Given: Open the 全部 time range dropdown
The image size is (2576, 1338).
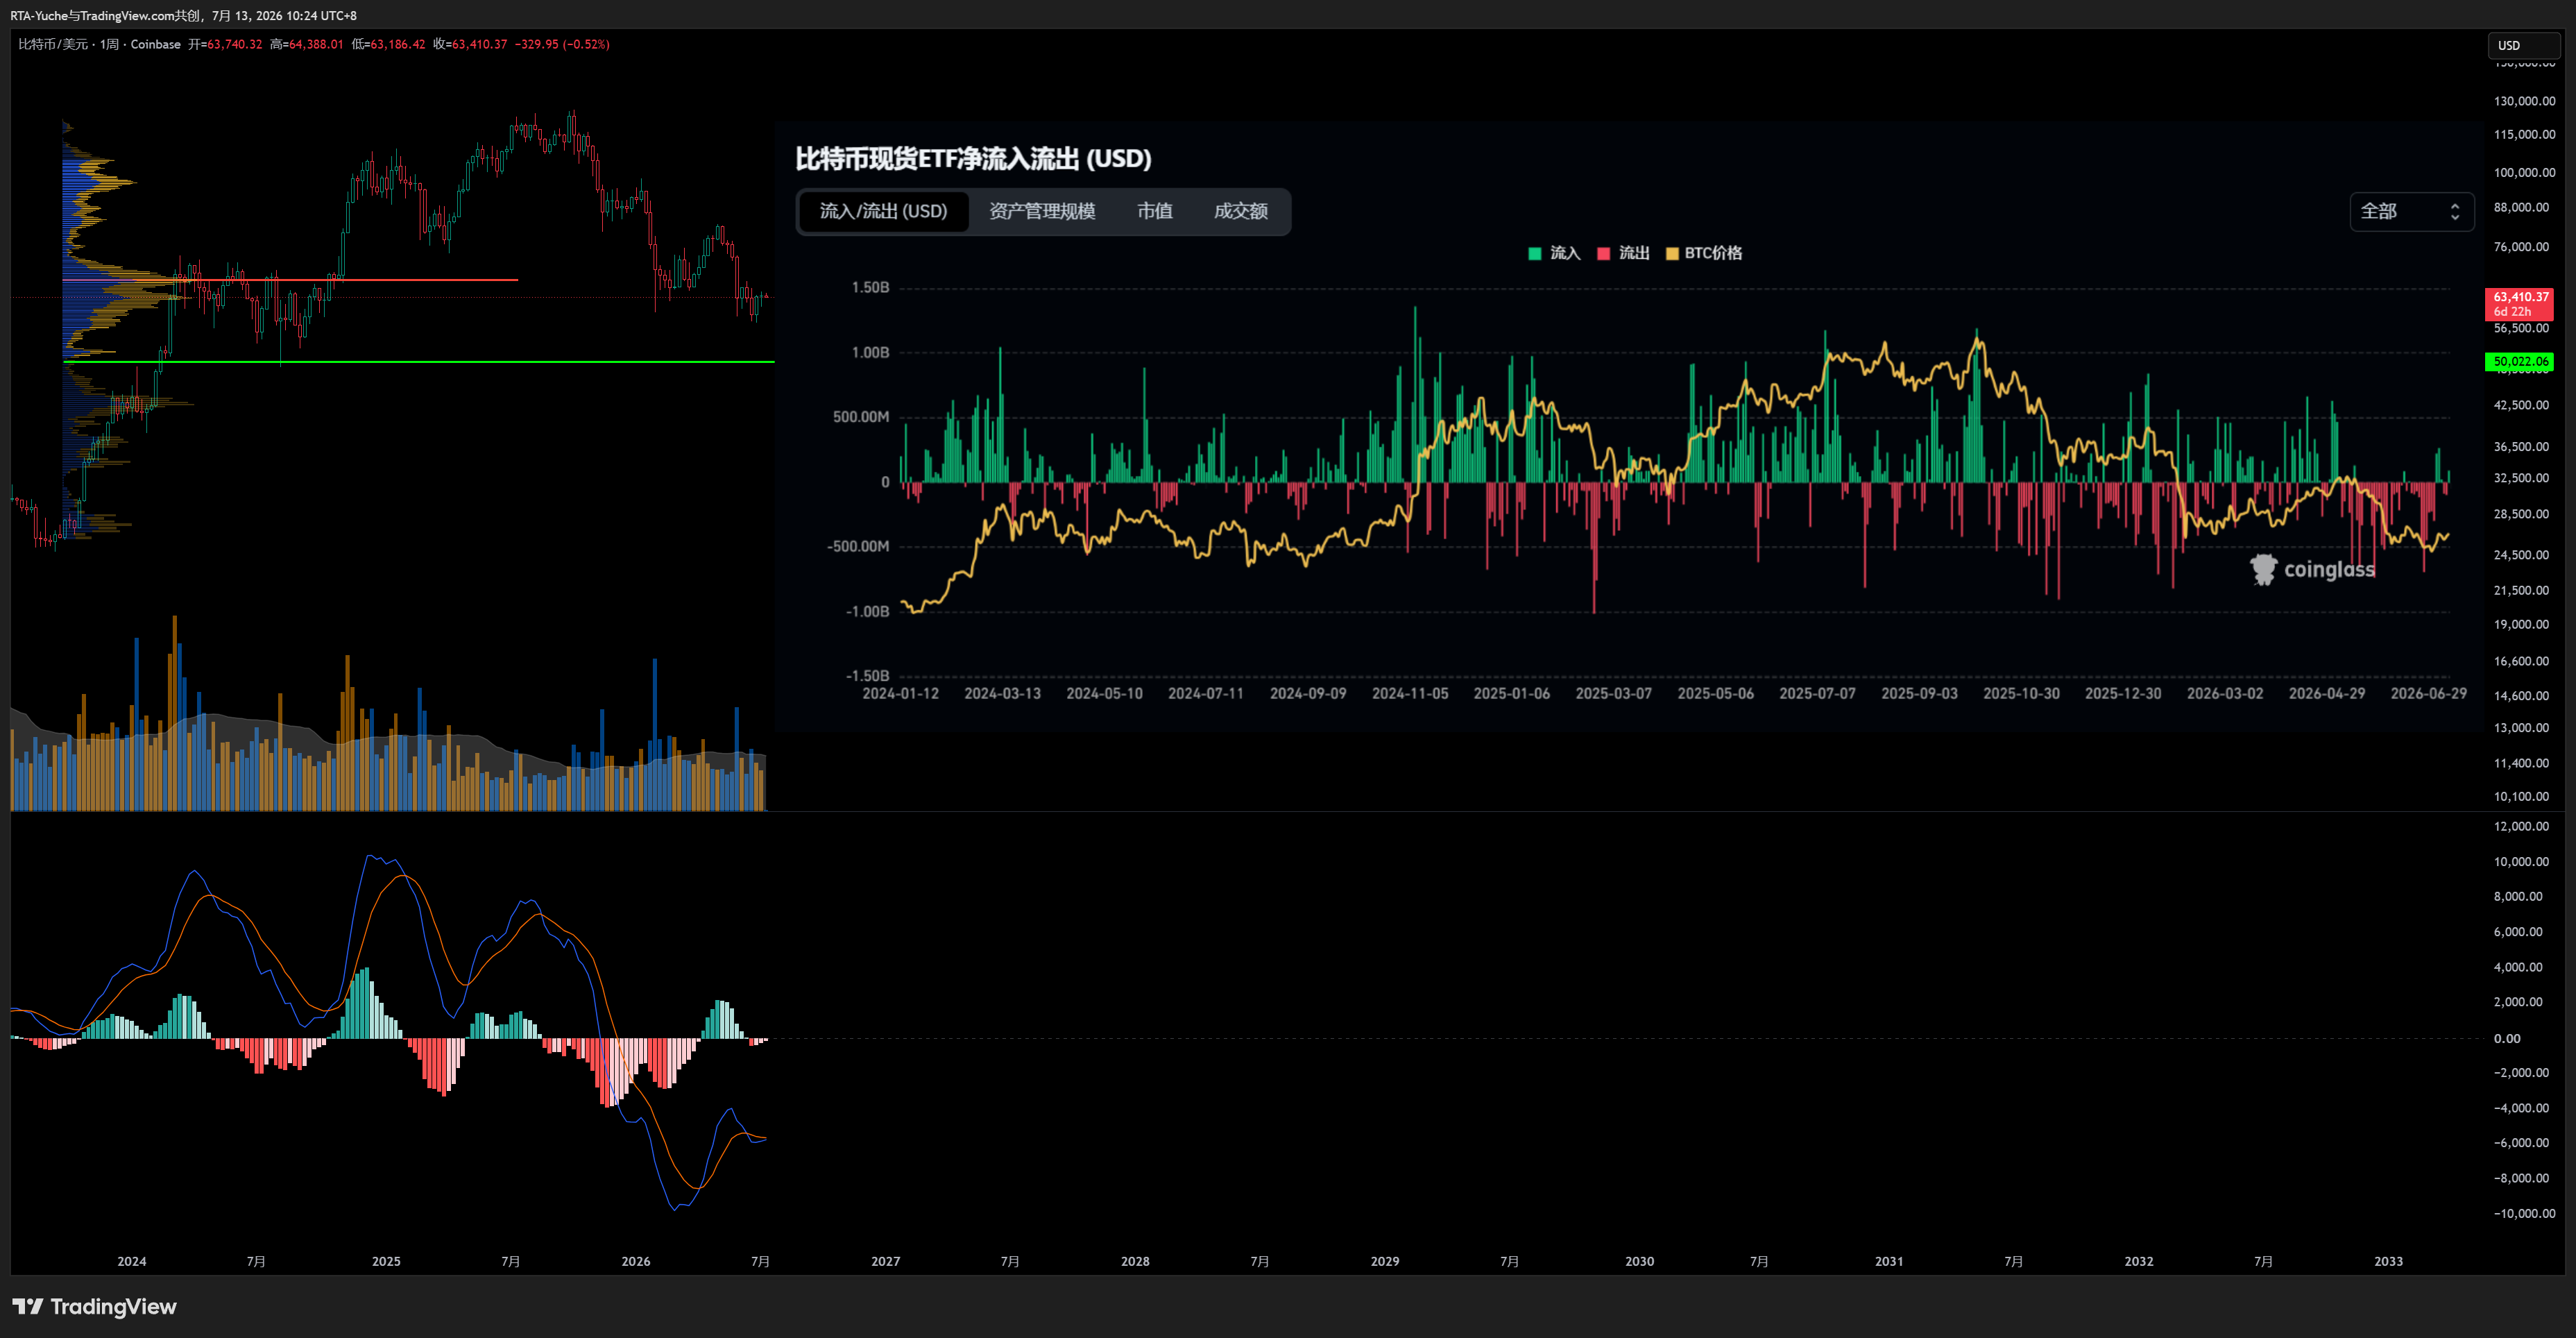Looking at the screenshot, I should pyautogui.click(x=2411, y=211).
